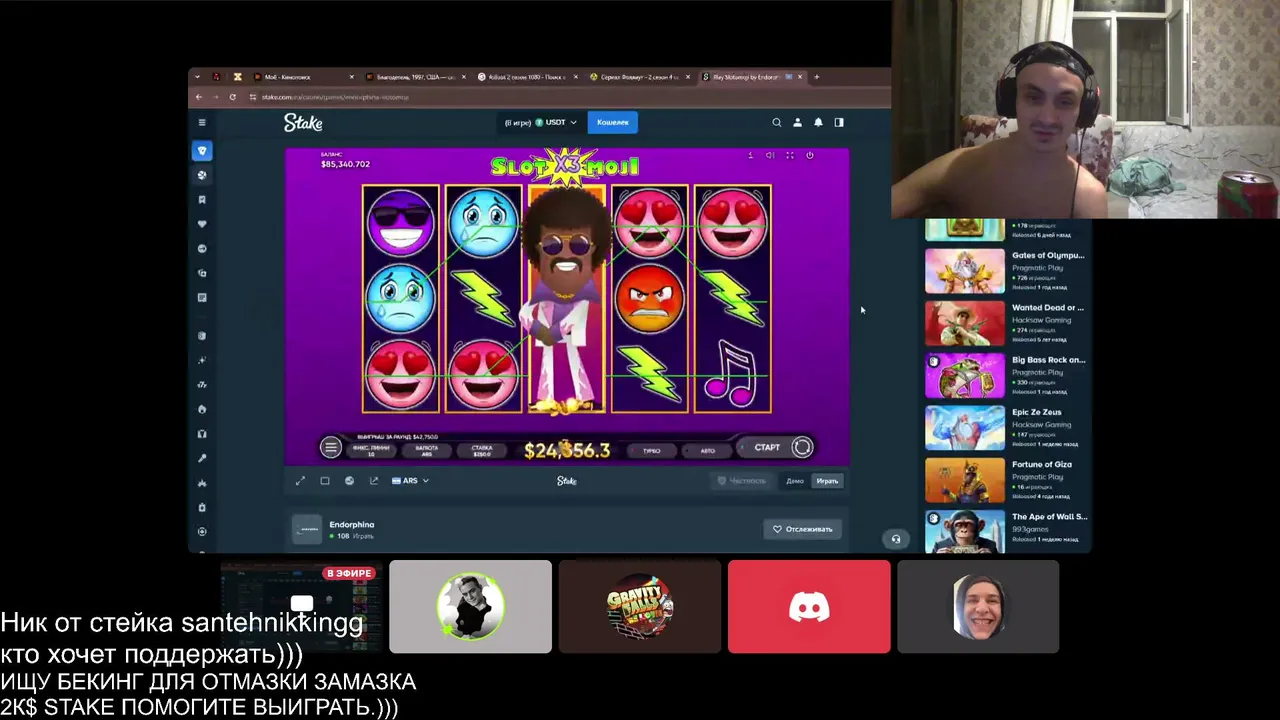The height and width of the screenshot is (720, 1280).
Task: Select the sports ball icon in the sidebar
Action: (202, 175)
